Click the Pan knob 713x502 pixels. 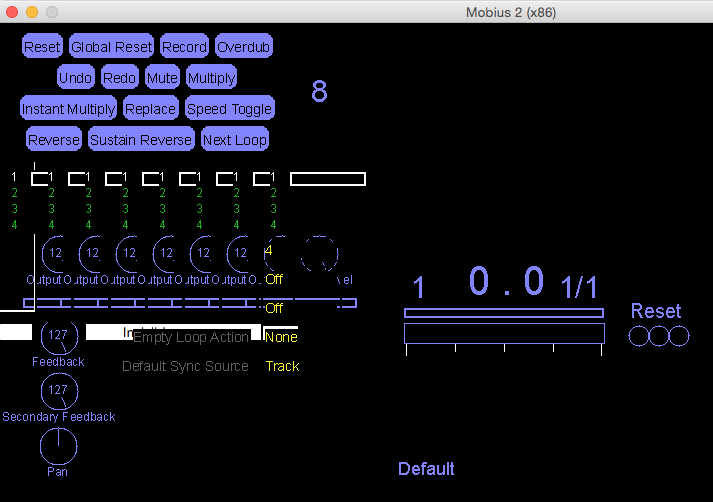59,446
